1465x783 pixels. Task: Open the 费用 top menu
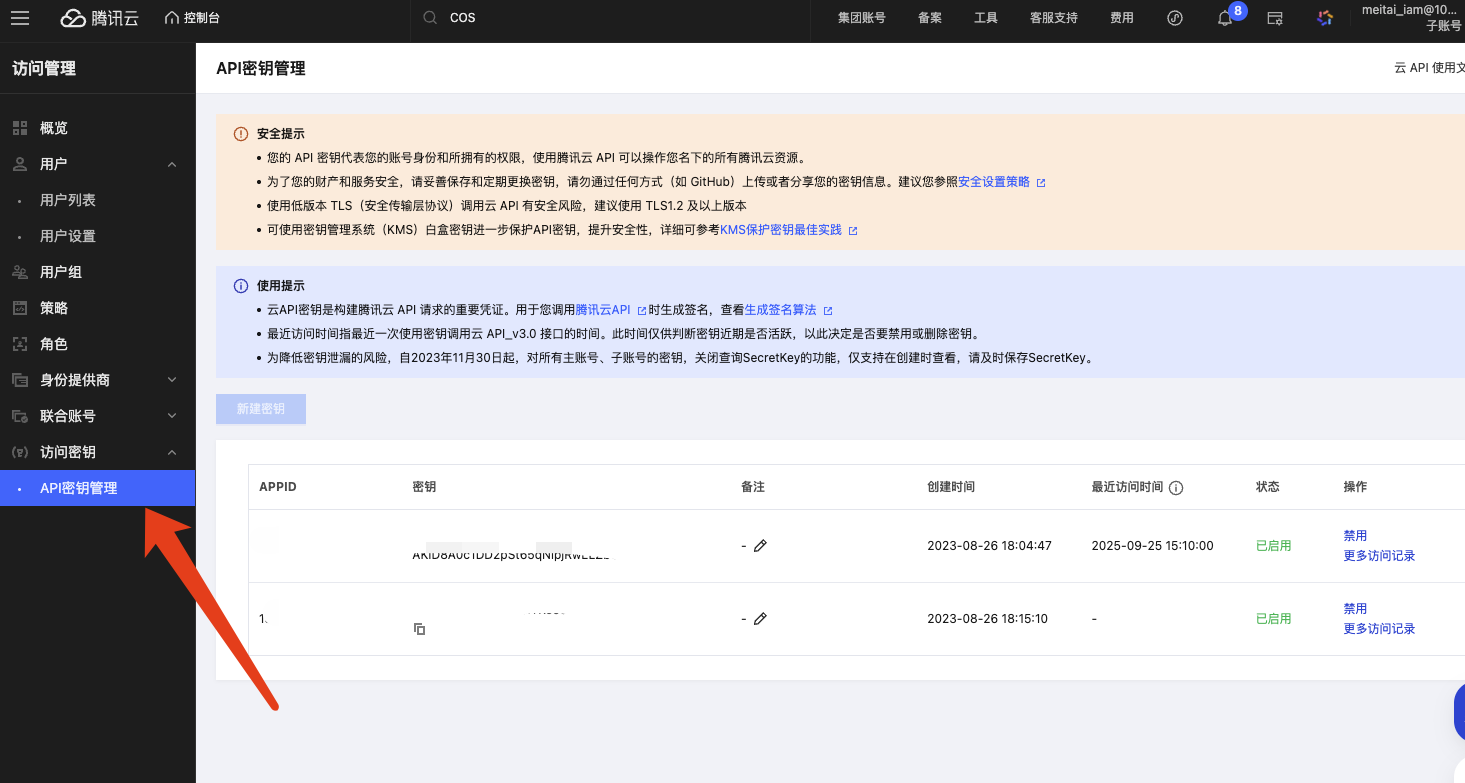pyautogui.click(x=1122, y=18)
